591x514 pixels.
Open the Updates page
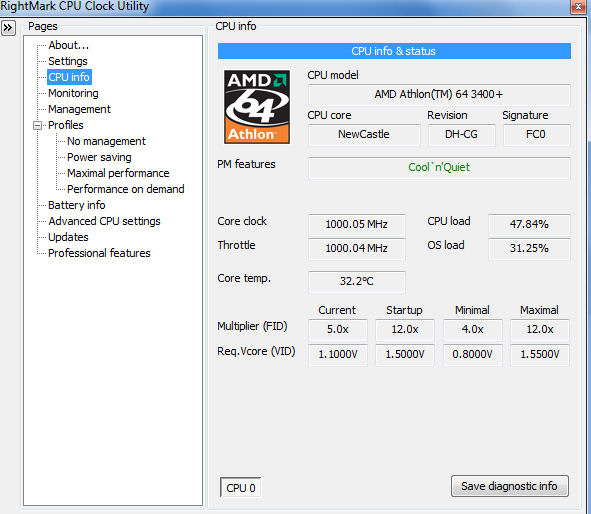click(x=68, y=237)
